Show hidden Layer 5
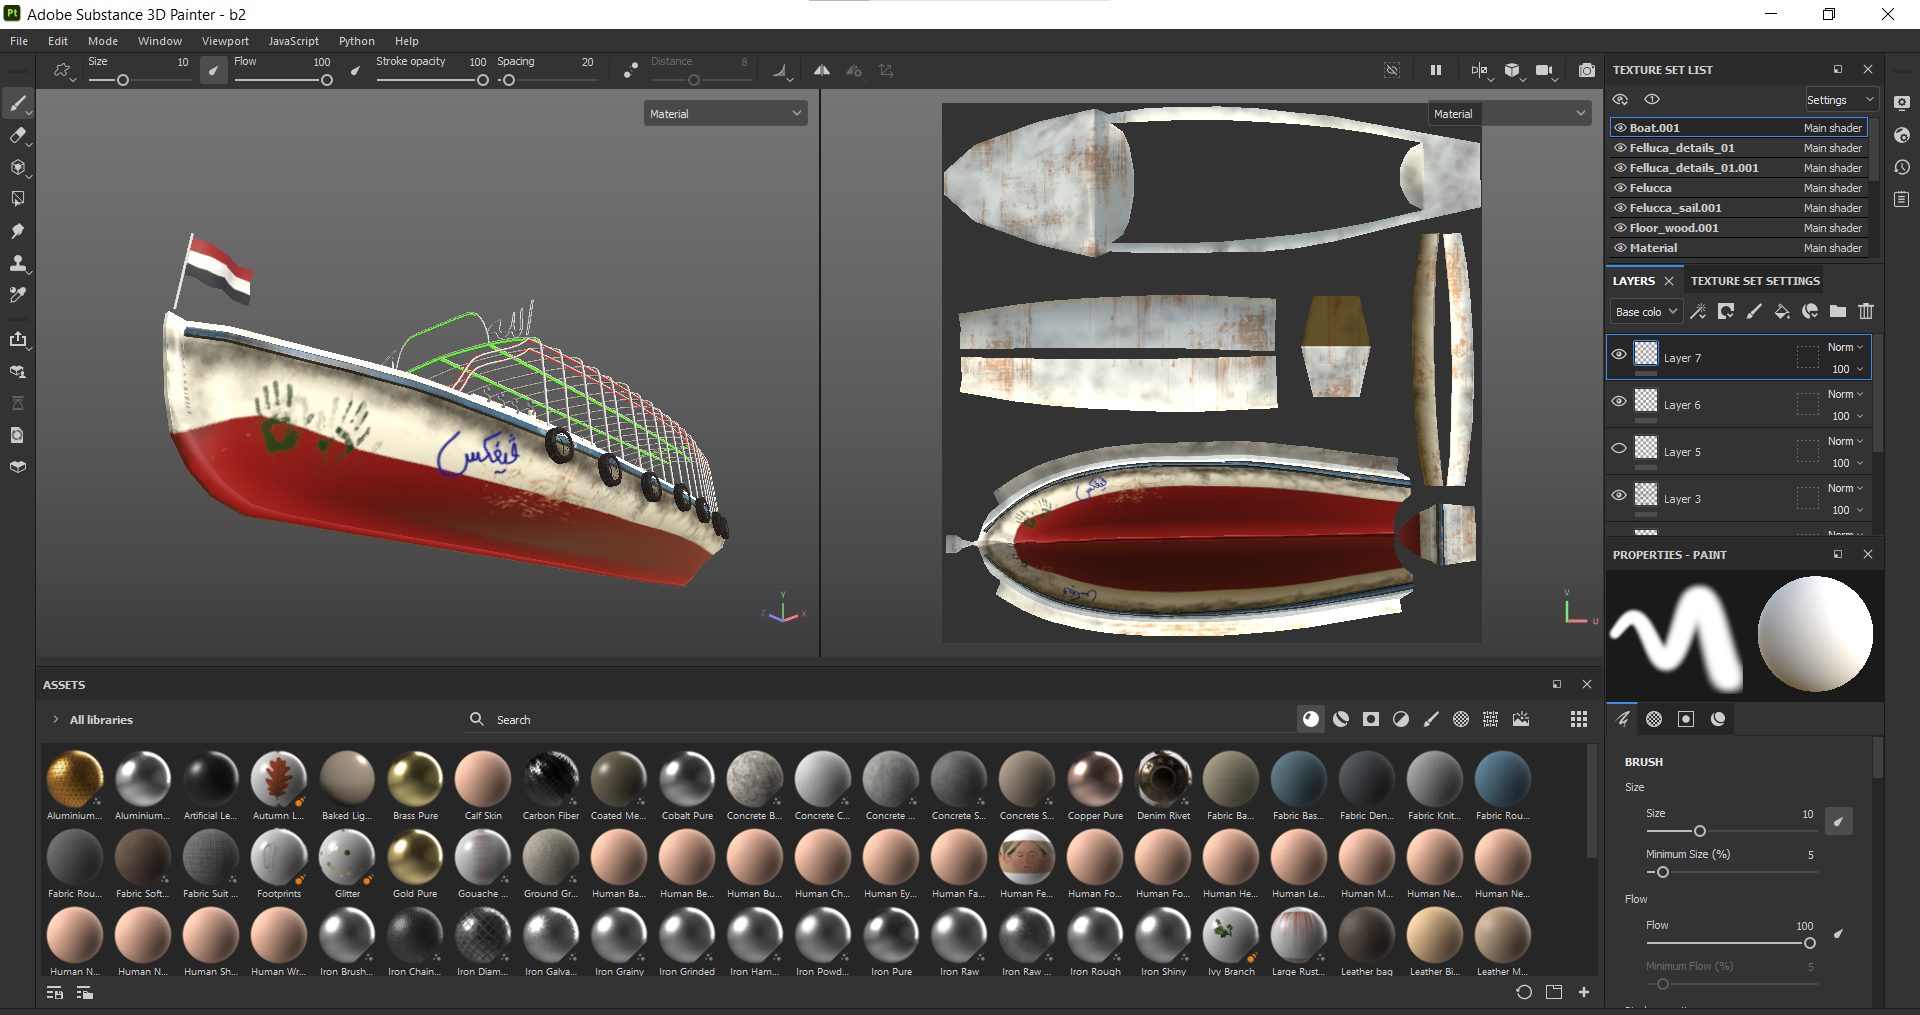Image resolution: width=1920 pixels, height=1015 pixels. 1619,448
